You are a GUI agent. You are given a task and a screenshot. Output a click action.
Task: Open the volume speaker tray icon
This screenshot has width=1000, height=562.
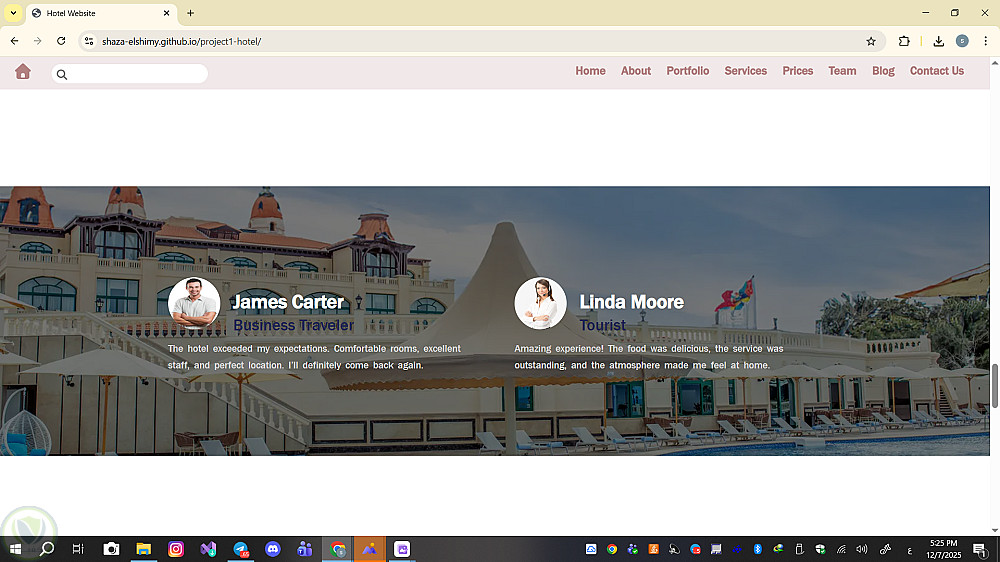(862, 549)
